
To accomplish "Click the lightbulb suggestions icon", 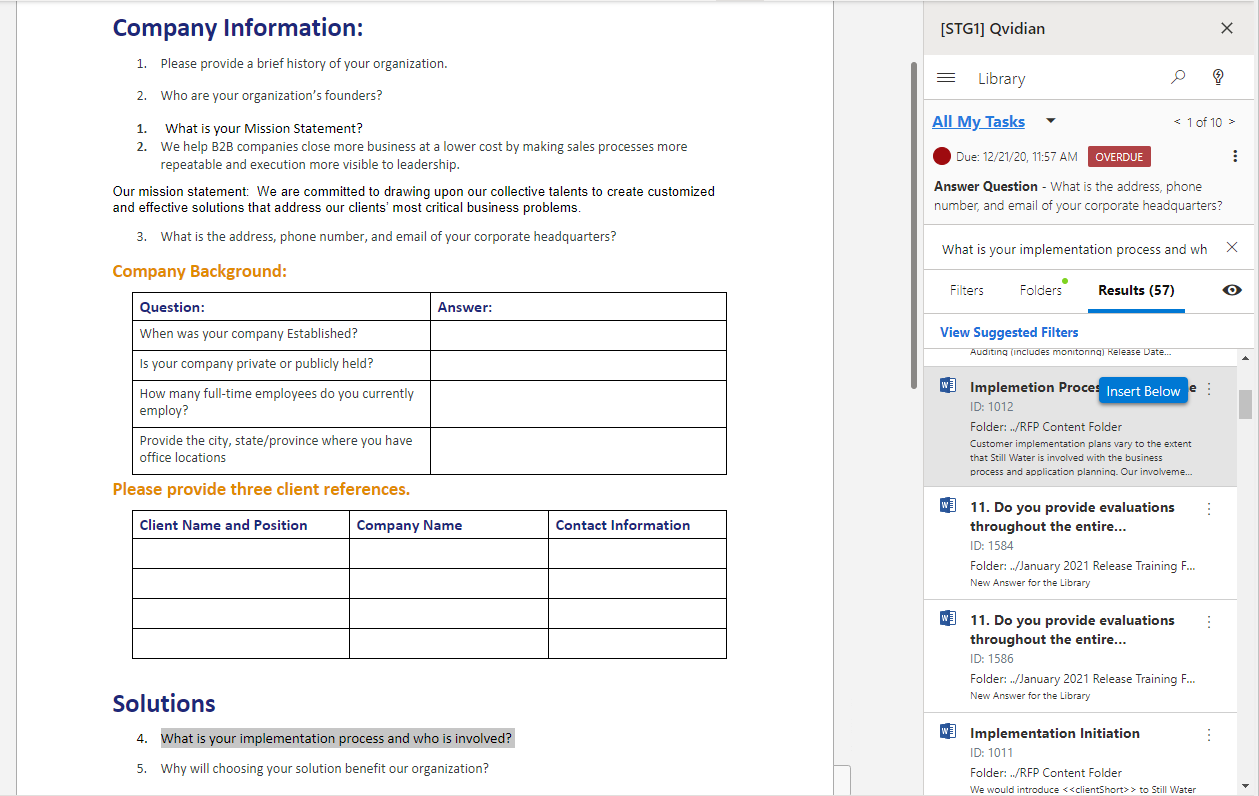I will click(x=1218, y=77).
